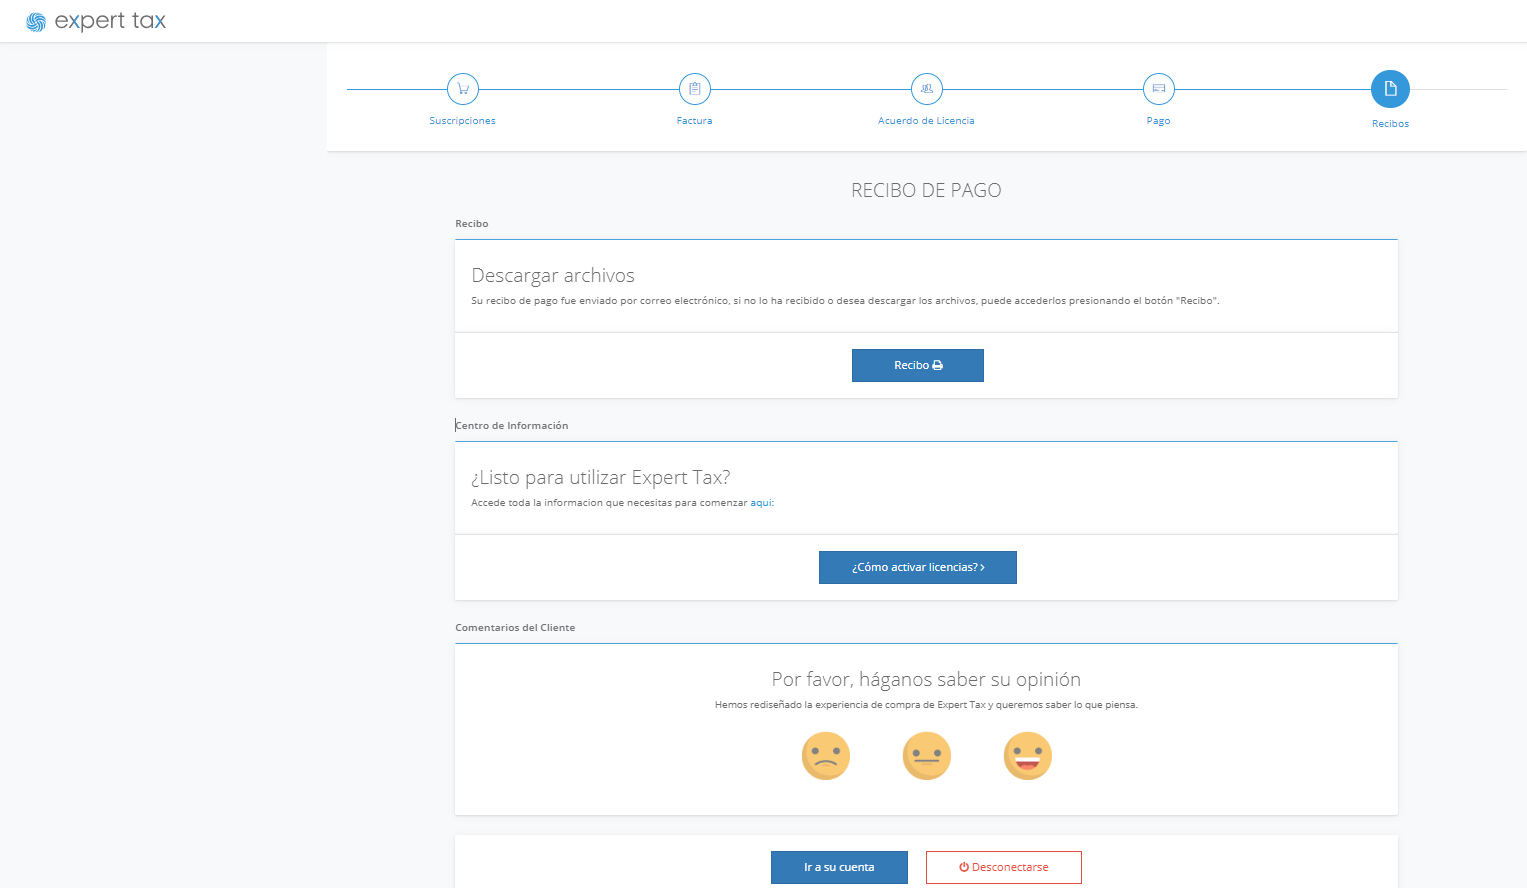Open "¿Cómo activar licencias?"
Image resolution: width=1527 pixels, height=888 pixels.
tap(917, 567)
